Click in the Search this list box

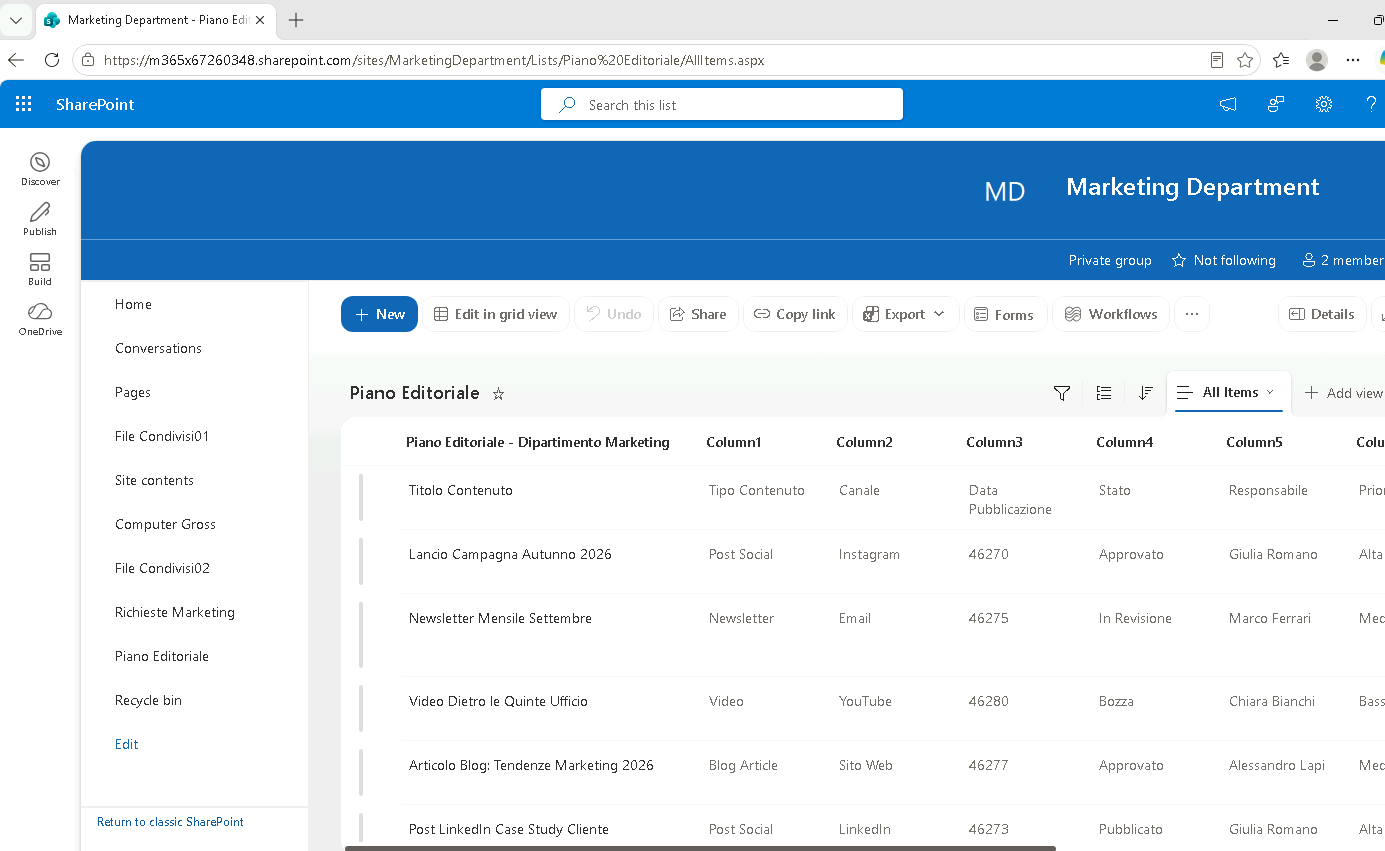pyautogui.click(x=722, y=104)
